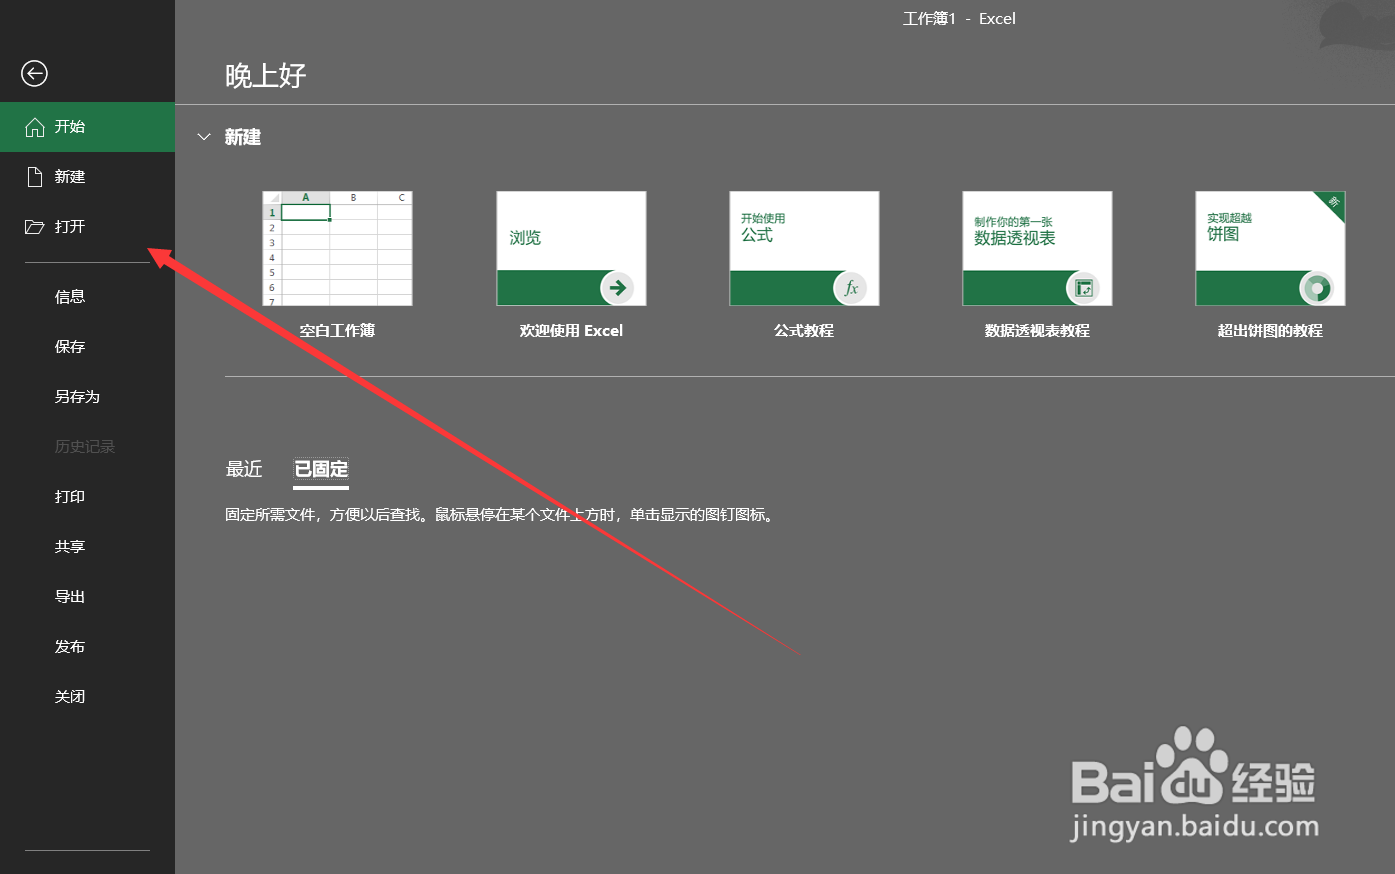1395x874 pixels.
Task: Click 关闭 in the sidebar
Action: point(87,697)
